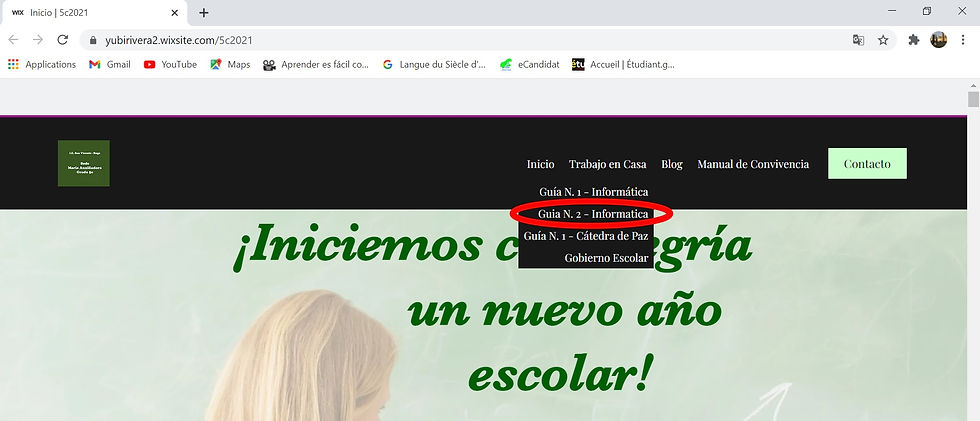Open the Maps bookmark
This screenshot has height=421, width=980.
[230, 64]
